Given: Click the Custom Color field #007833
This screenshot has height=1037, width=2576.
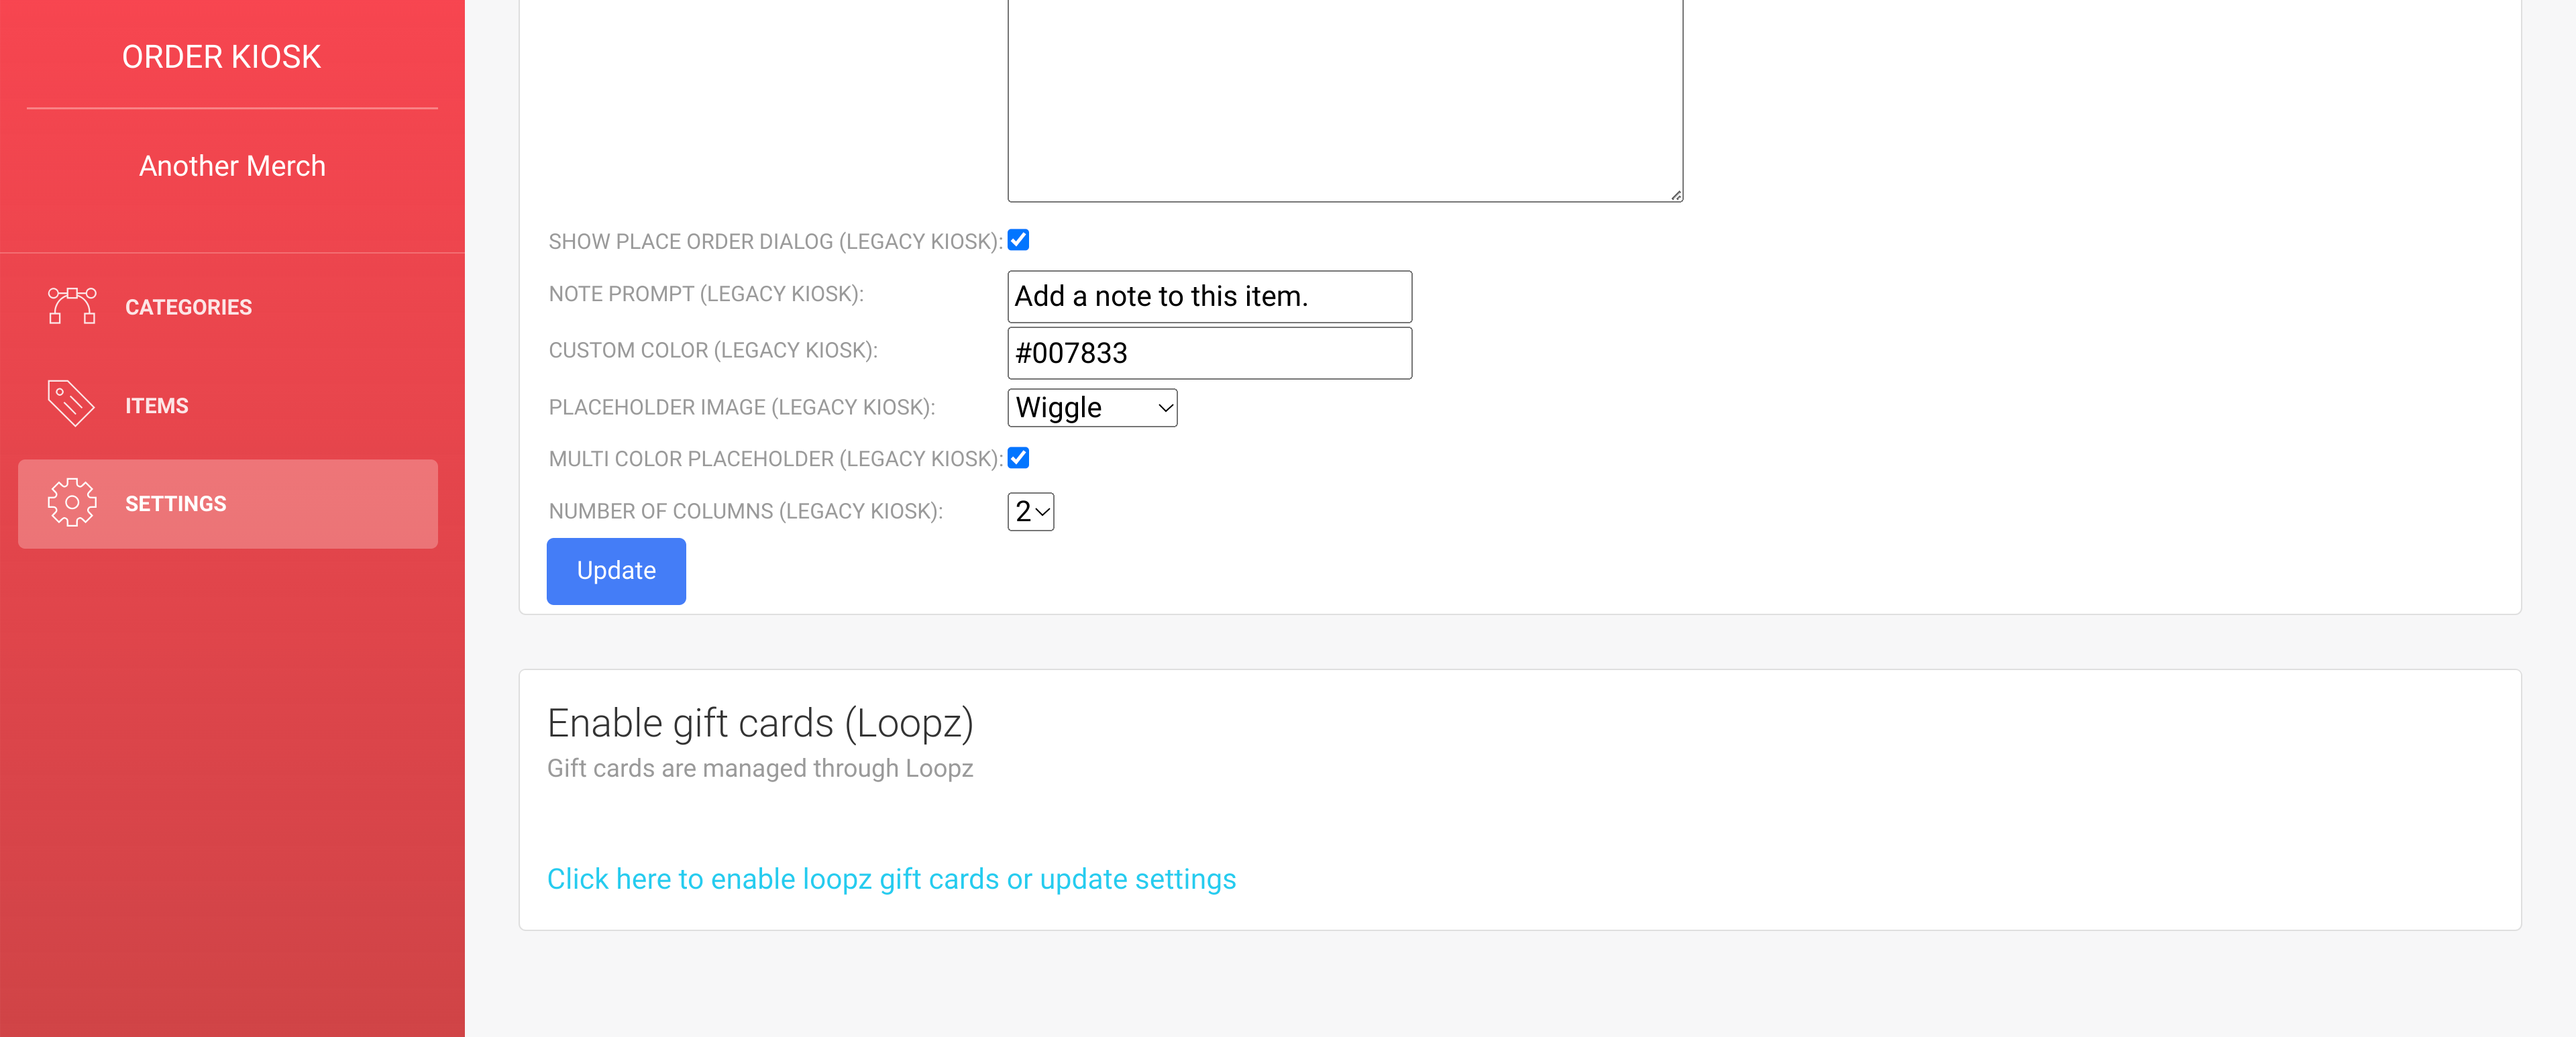Looking at the screenshot, I should [x=1210, y=353].
